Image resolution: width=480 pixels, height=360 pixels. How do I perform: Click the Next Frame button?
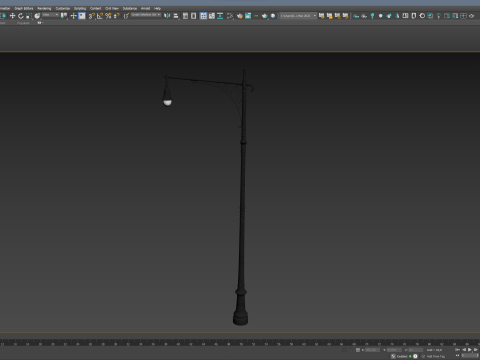476,350
